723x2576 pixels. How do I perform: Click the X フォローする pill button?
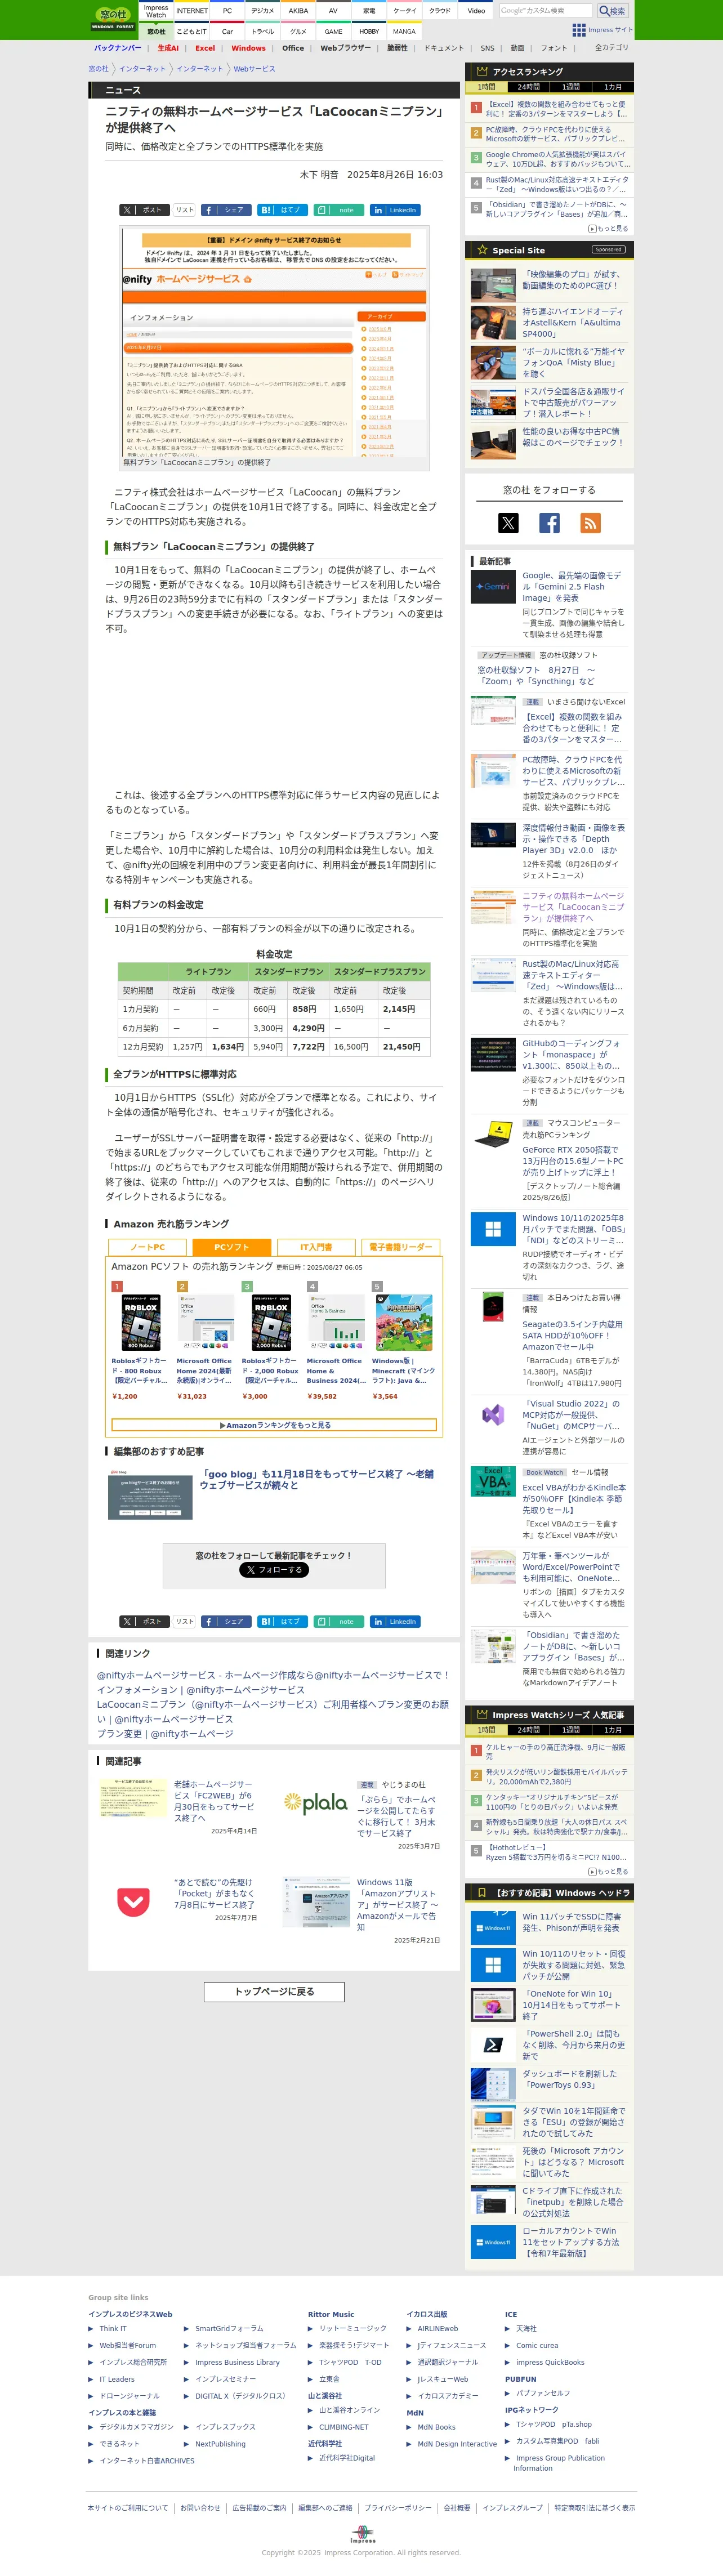[274, 1569]
